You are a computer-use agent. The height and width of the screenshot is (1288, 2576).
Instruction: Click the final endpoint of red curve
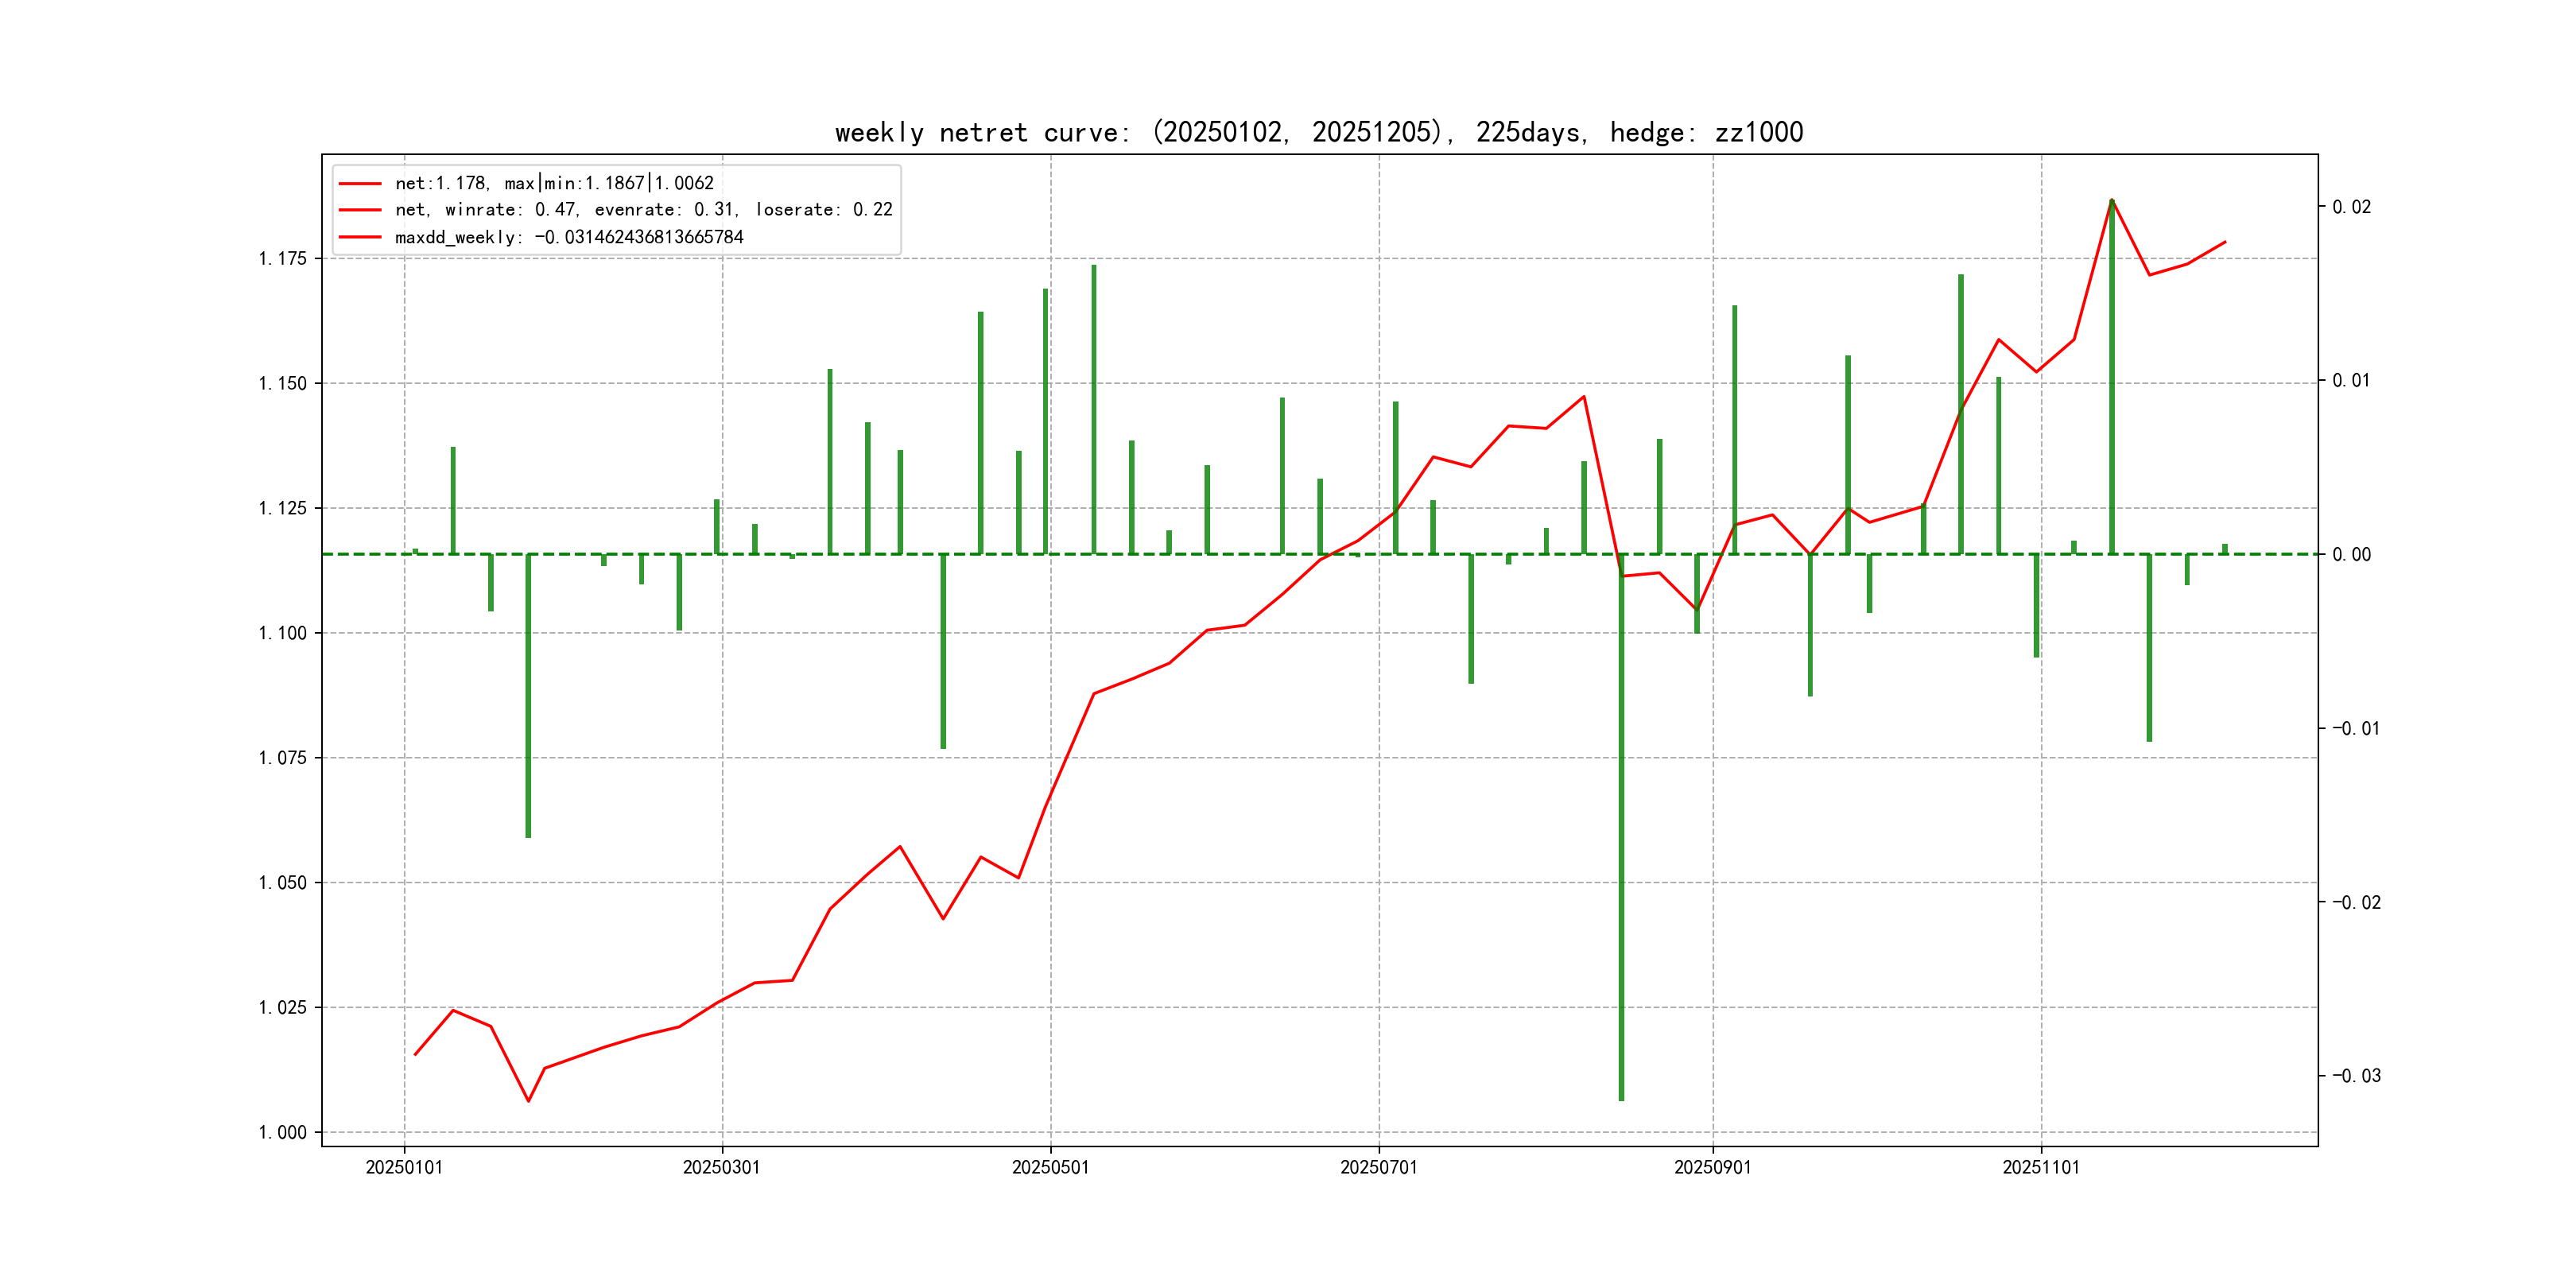2225,242
